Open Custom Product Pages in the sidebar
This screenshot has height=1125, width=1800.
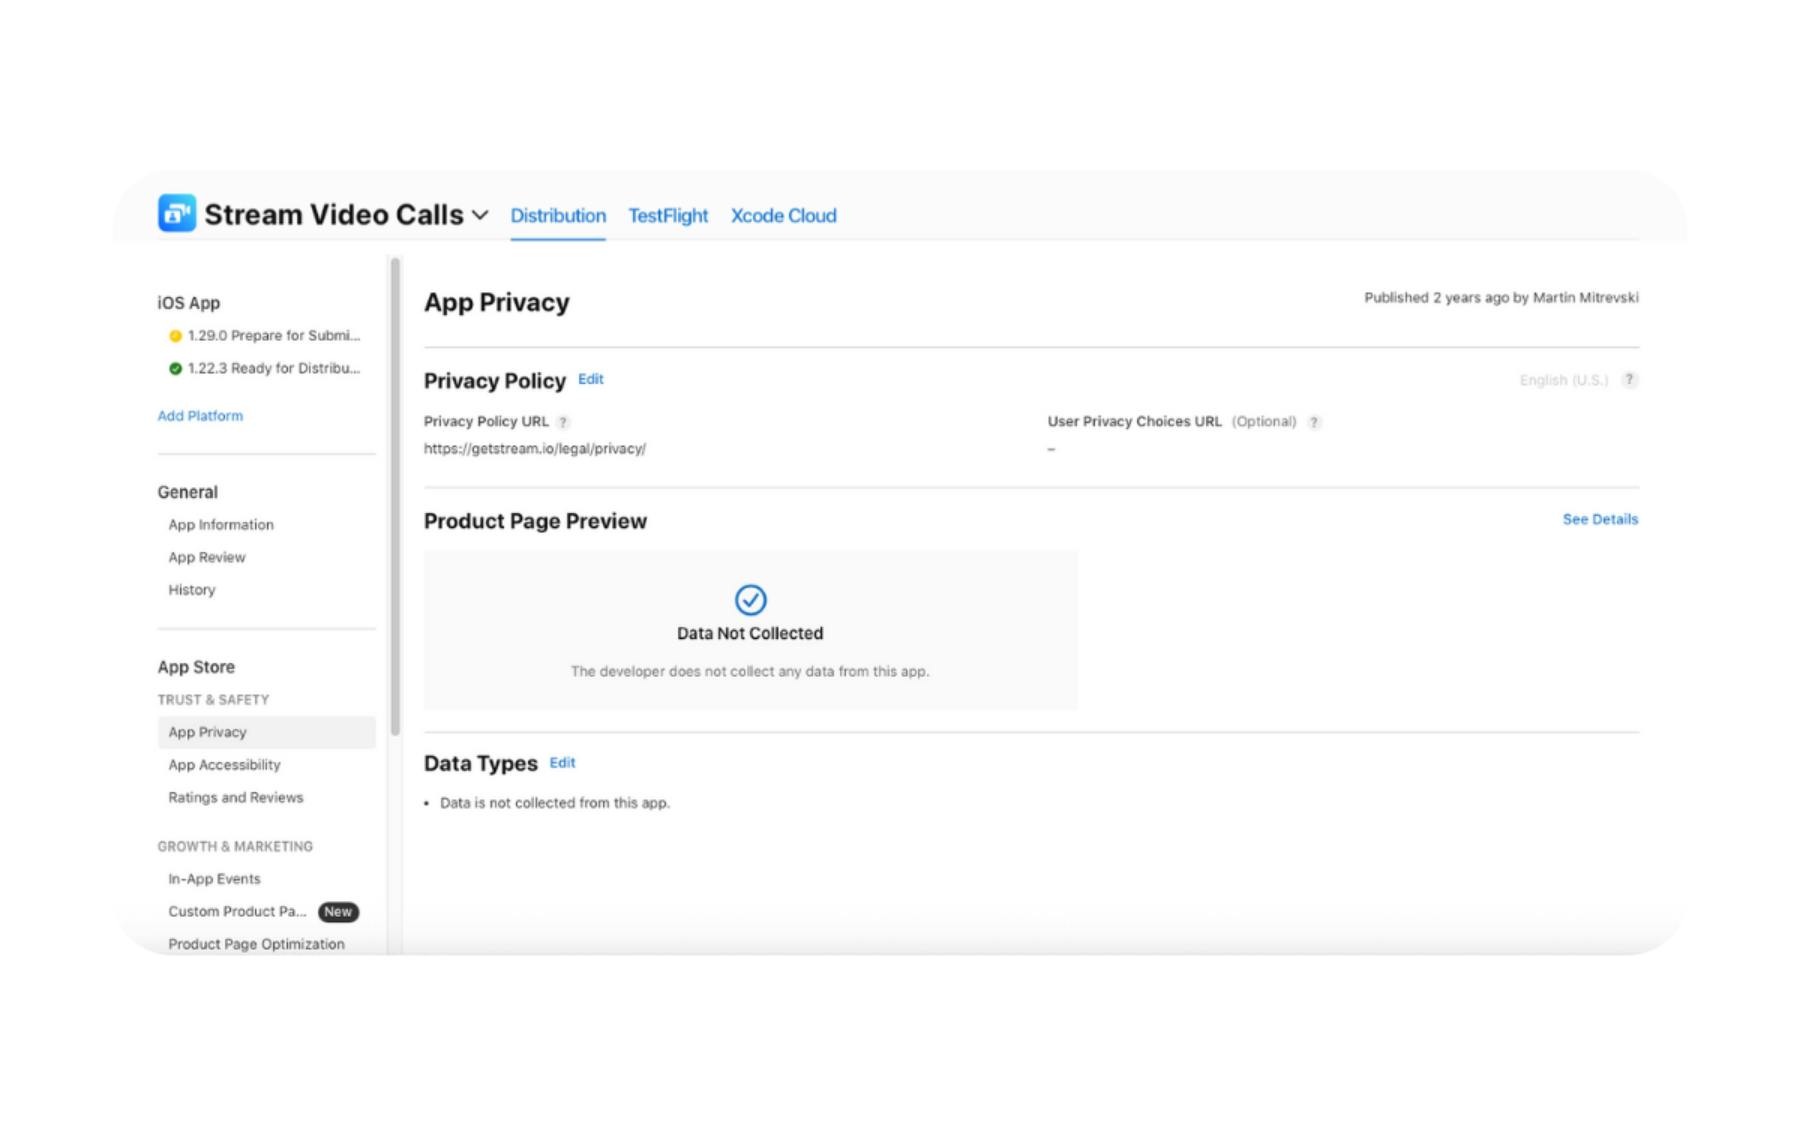237,911
